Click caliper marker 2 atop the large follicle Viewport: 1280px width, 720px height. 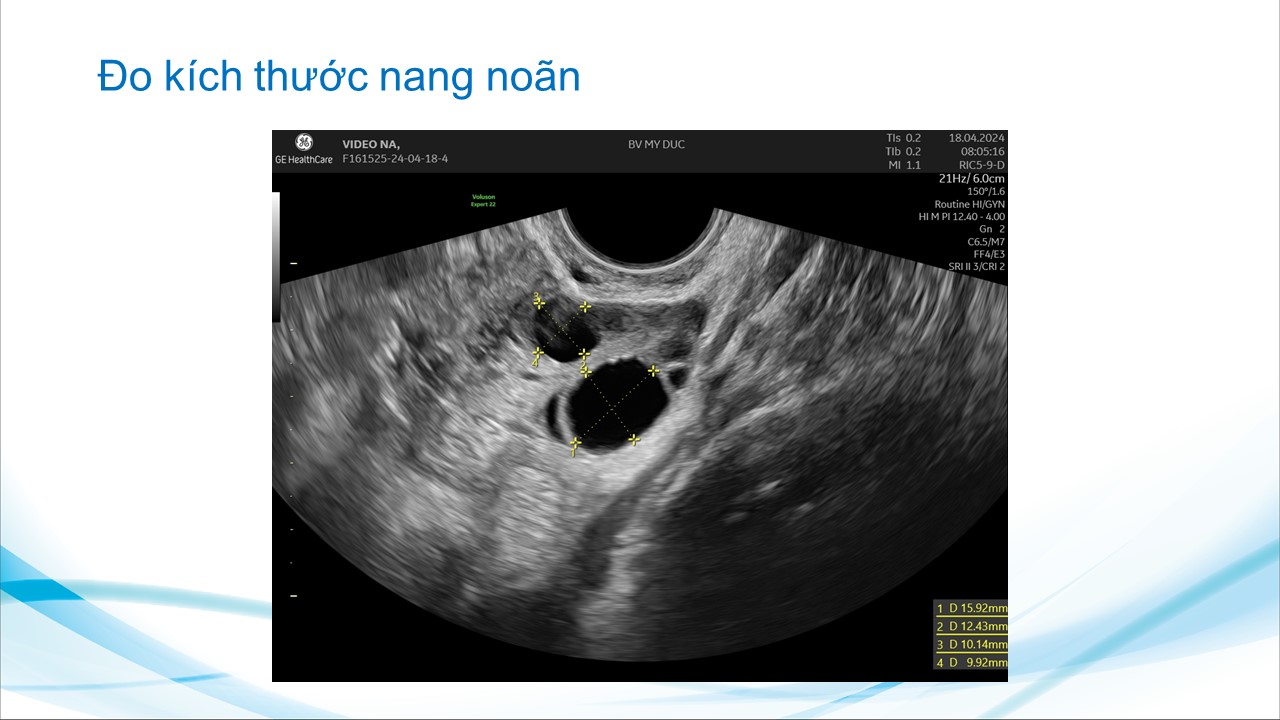(x=585, y=371)
